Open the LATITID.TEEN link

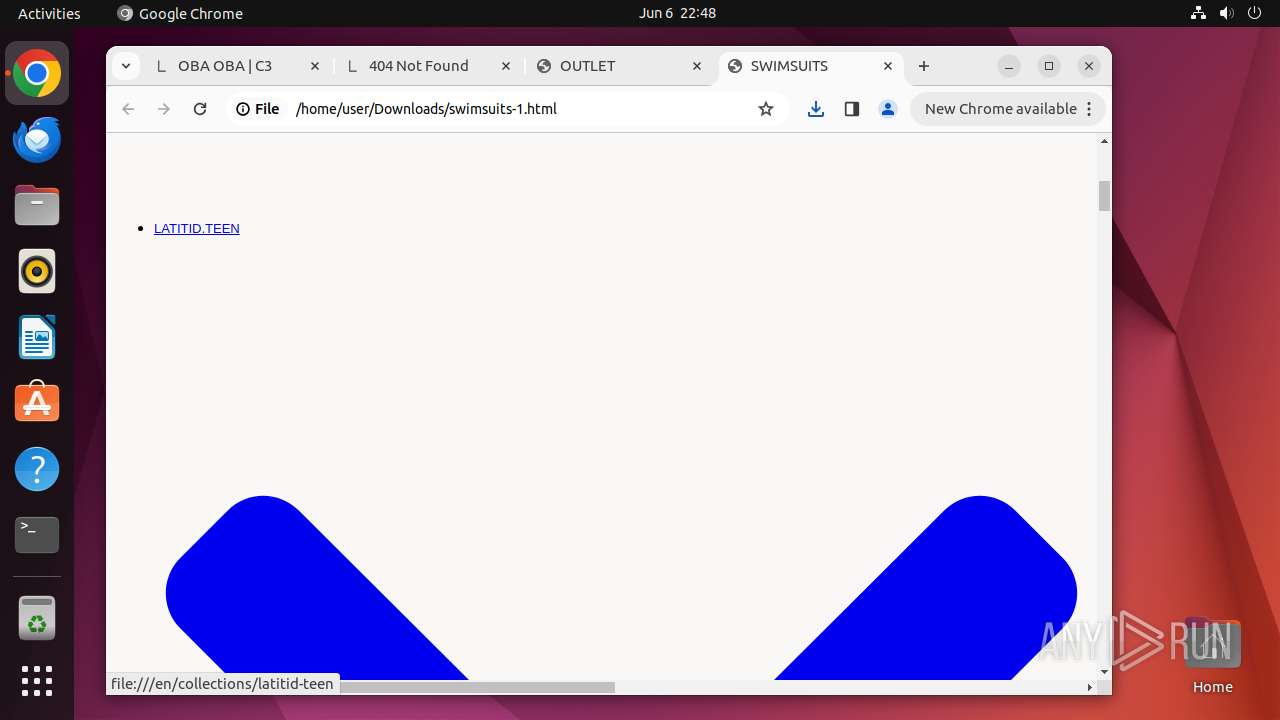pyautogui.click(x=197, y=229)
